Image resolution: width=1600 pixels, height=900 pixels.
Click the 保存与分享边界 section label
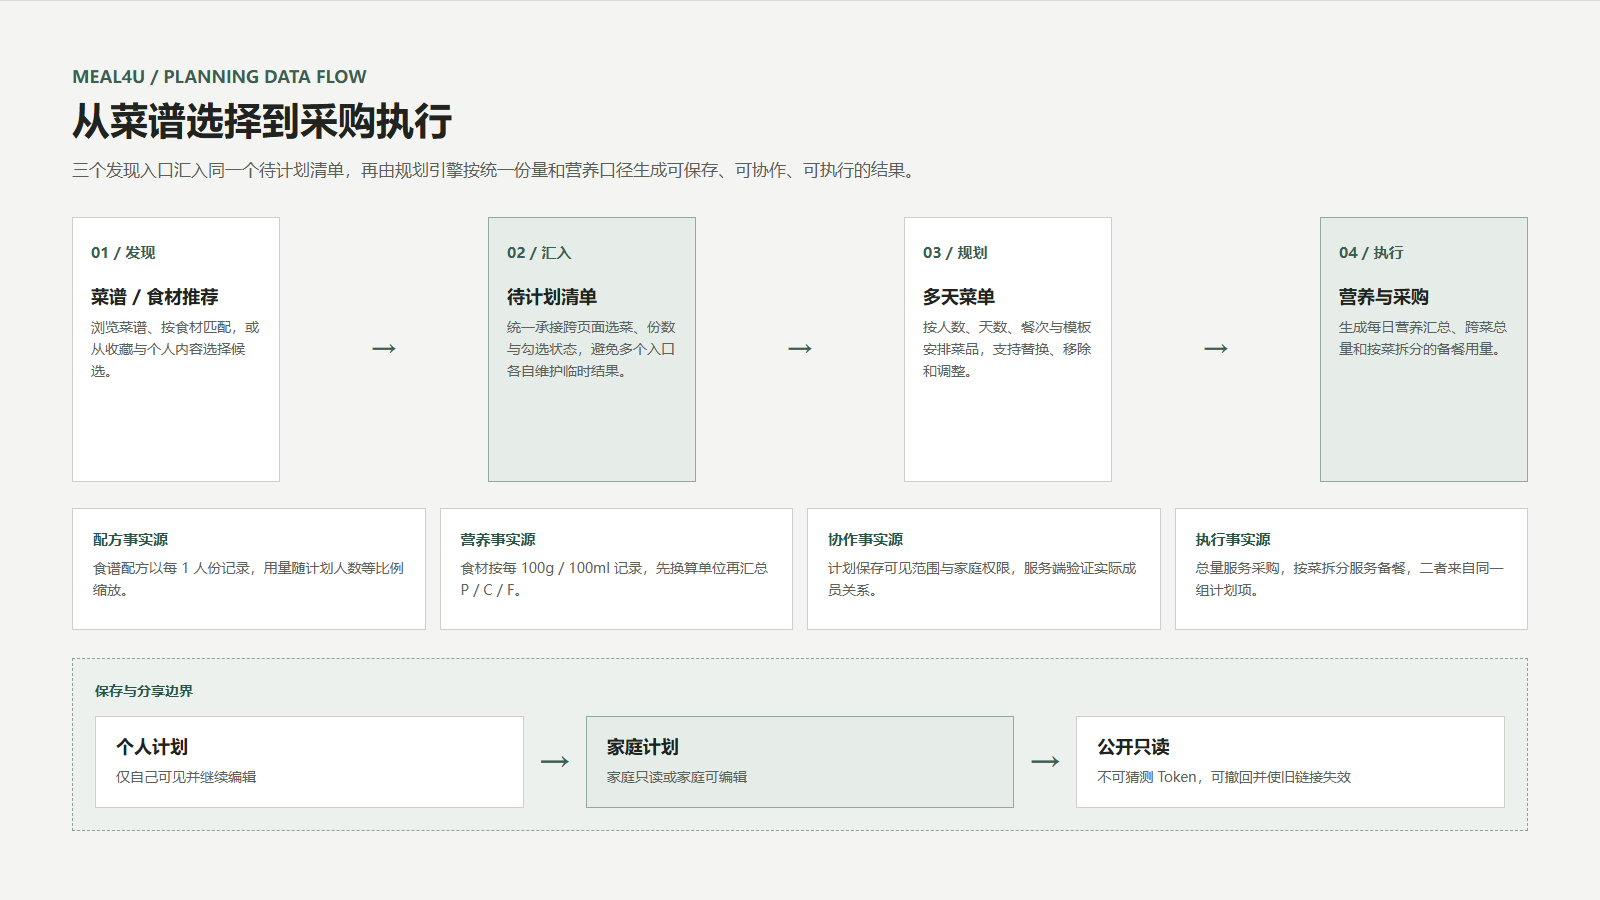tap(144, 691)
